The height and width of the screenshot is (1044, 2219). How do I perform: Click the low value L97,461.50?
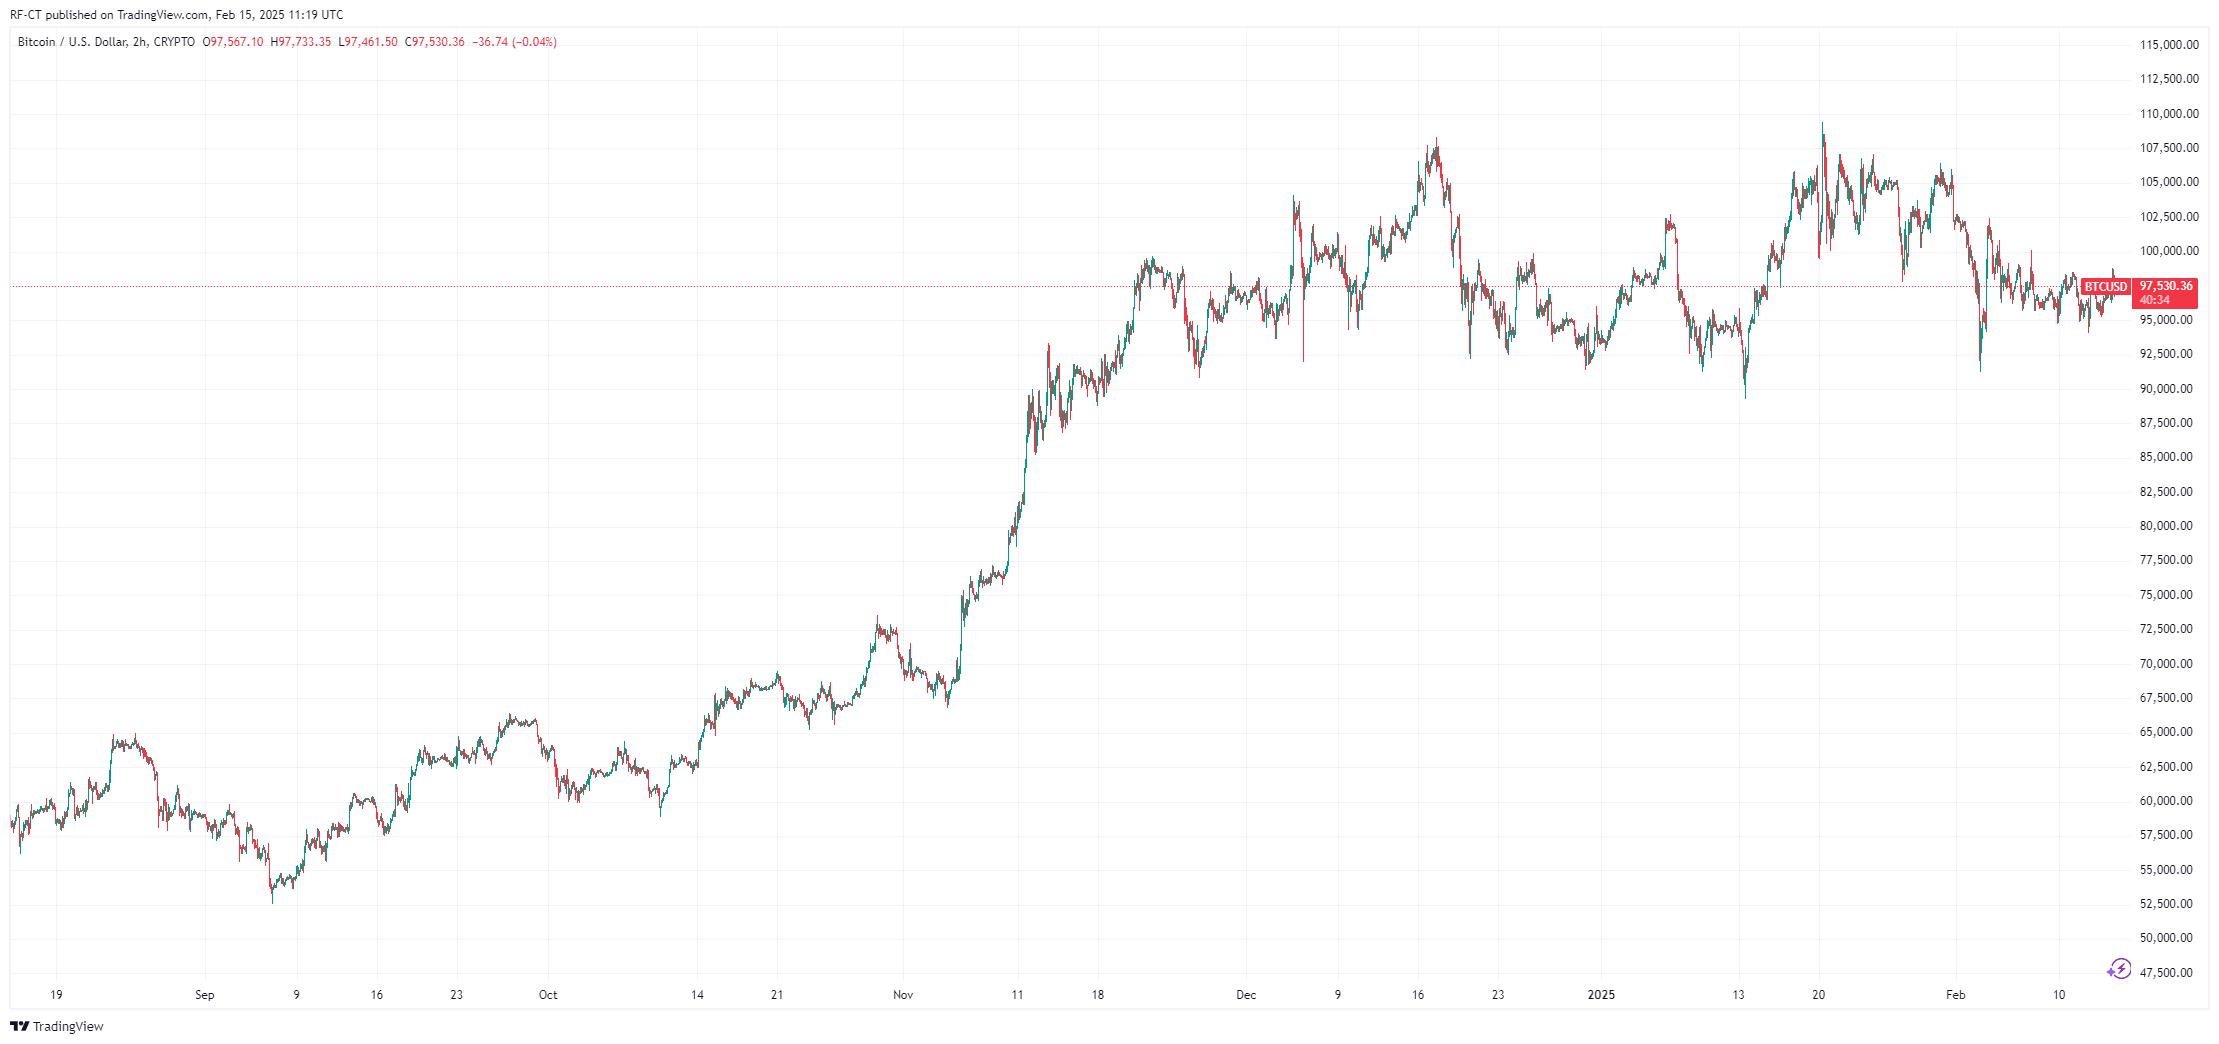tap(368, 42)
